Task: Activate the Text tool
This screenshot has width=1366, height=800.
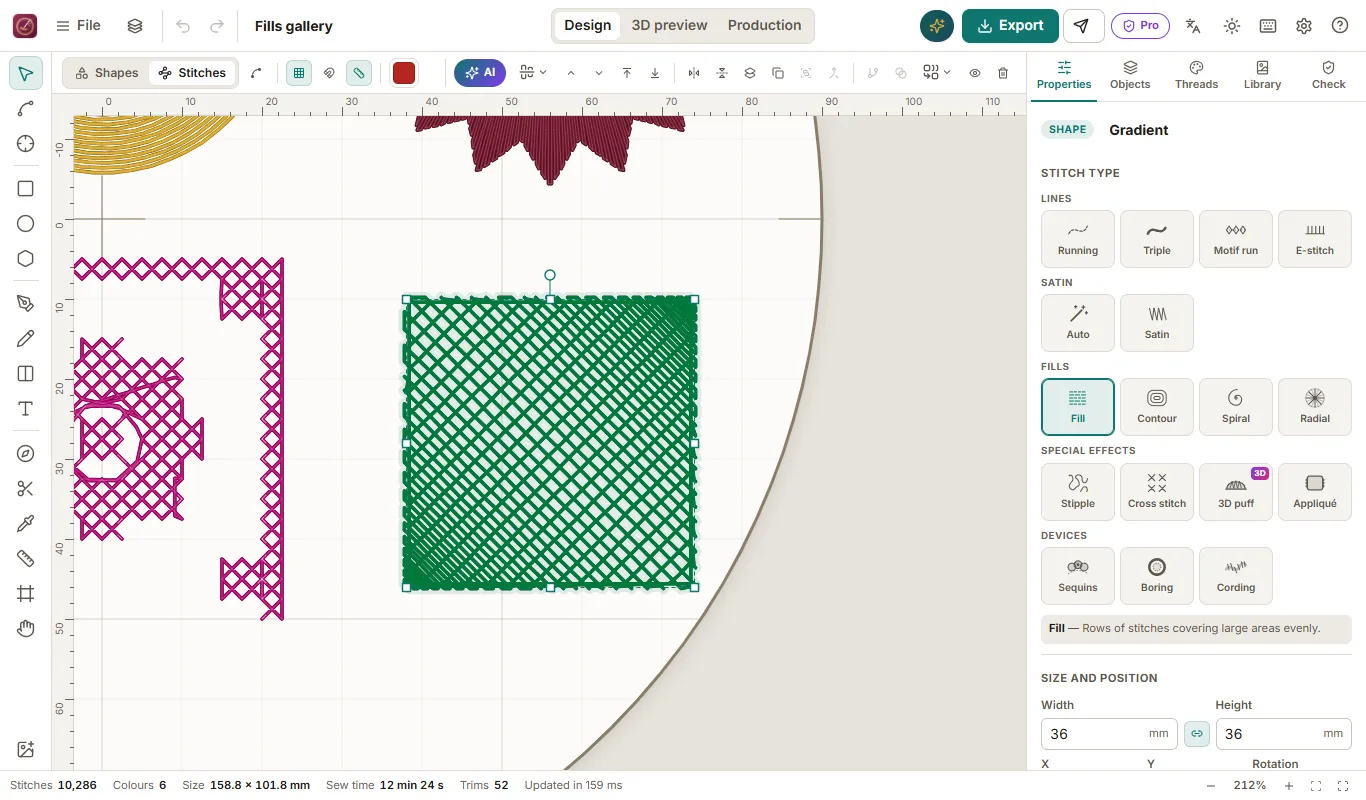Action: coord(26,409)
